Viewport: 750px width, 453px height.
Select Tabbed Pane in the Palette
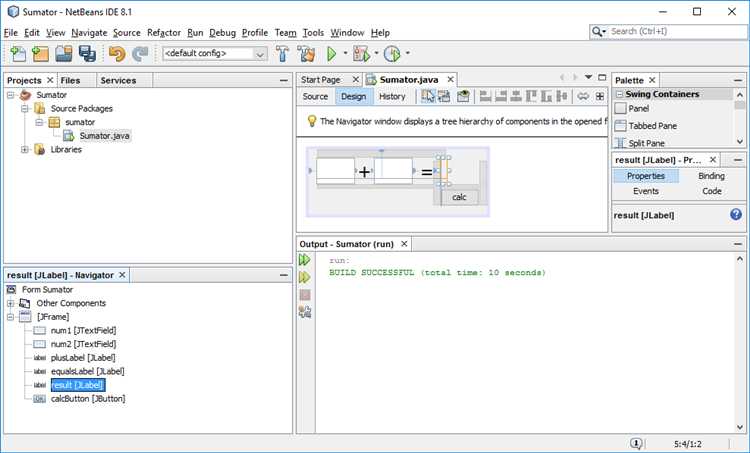coord(652,126)
